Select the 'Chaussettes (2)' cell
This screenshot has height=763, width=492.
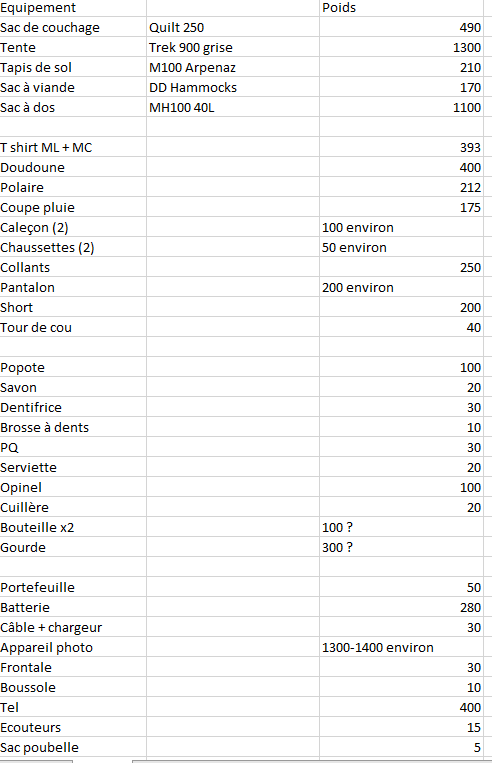(x=73, y=247)
